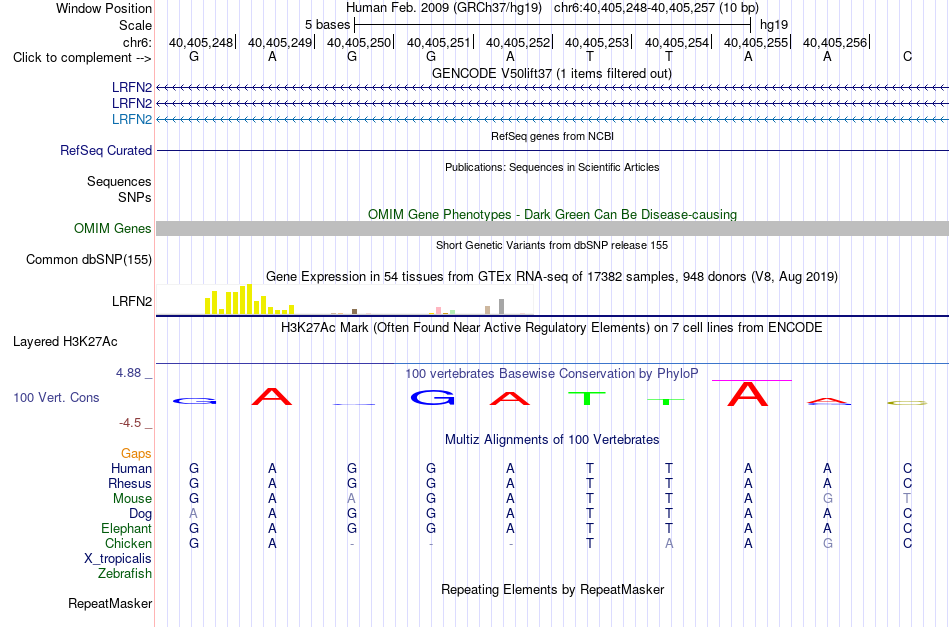Select the light-blue LRFN2 transcript label
This screenshot has height=627, width=950.
[131, 119]
